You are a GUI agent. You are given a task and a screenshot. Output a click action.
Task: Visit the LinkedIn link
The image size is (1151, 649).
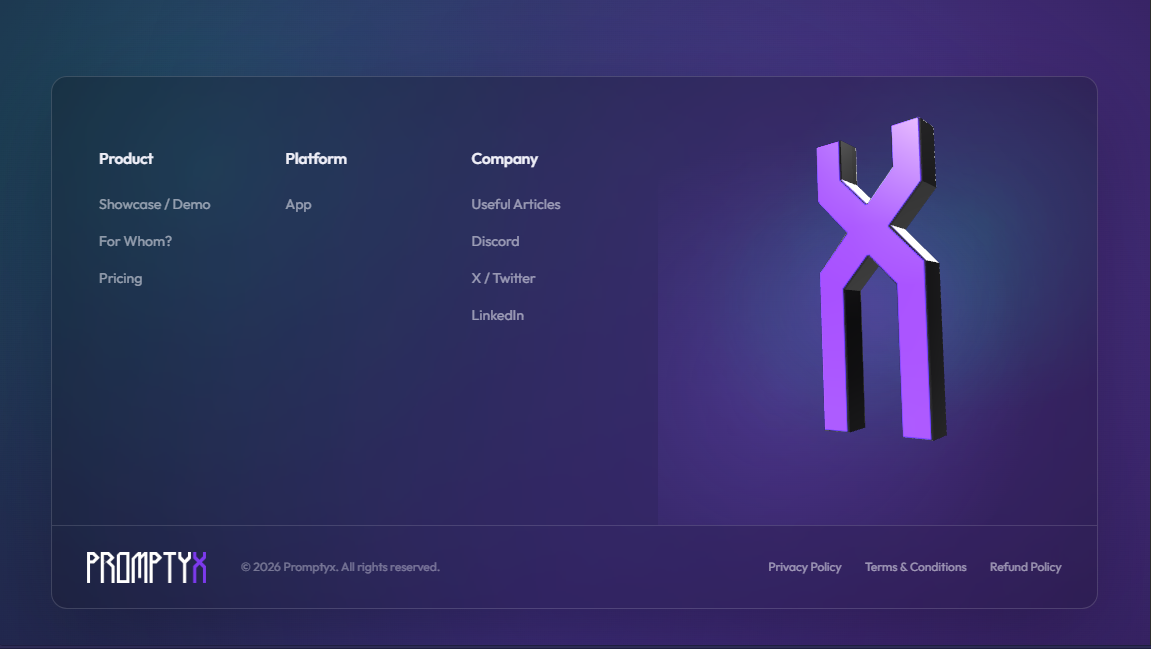tap(497, 315)
